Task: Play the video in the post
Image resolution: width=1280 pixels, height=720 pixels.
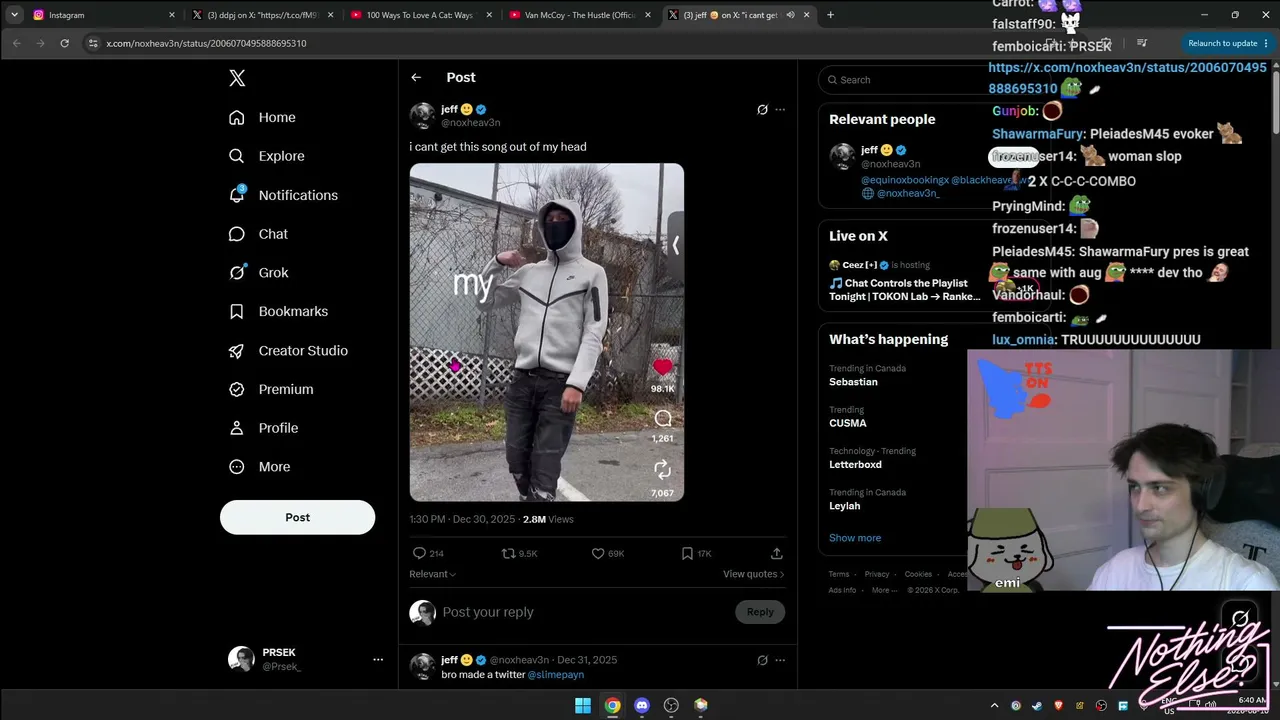Action: coord(546,332)
